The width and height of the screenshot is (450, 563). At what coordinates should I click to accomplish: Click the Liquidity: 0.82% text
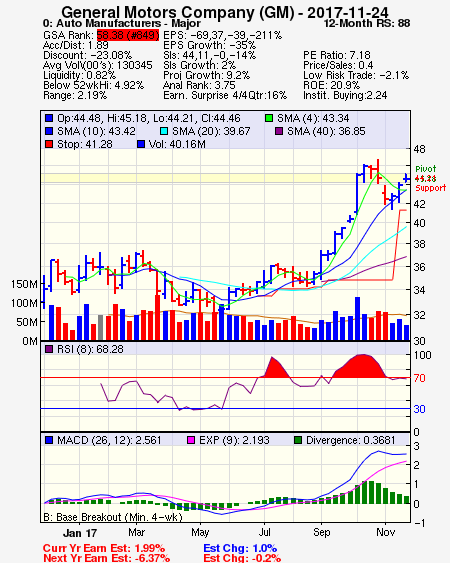79,75
